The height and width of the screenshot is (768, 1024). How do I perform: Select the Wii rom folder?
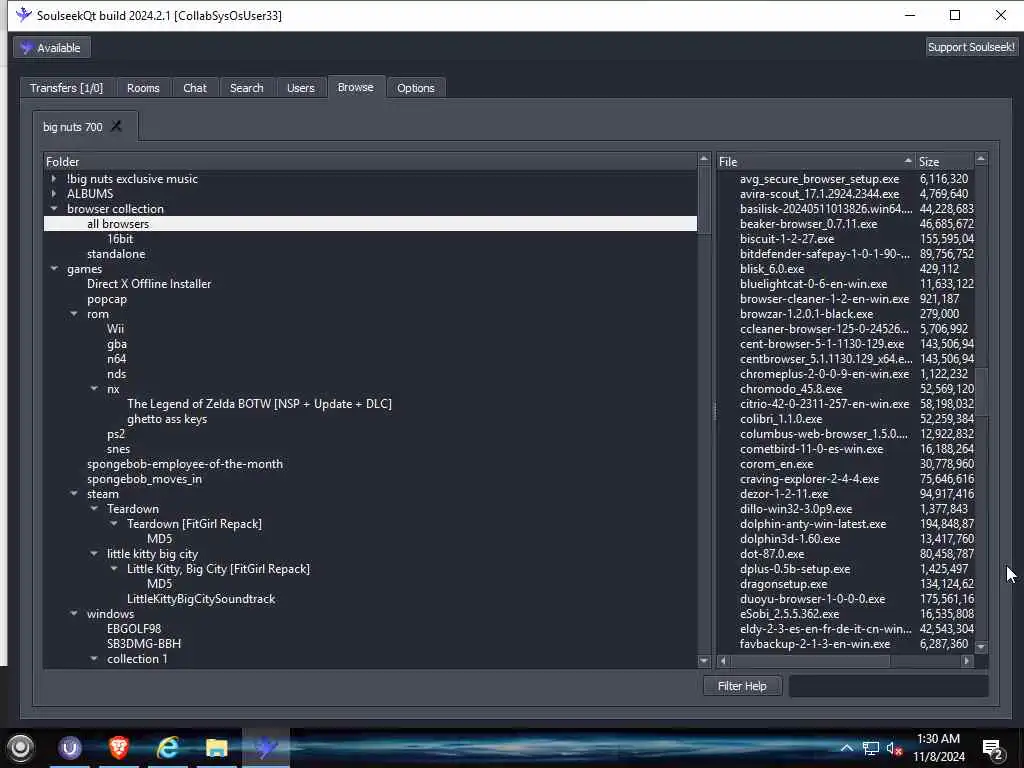(x=116, y=328)
